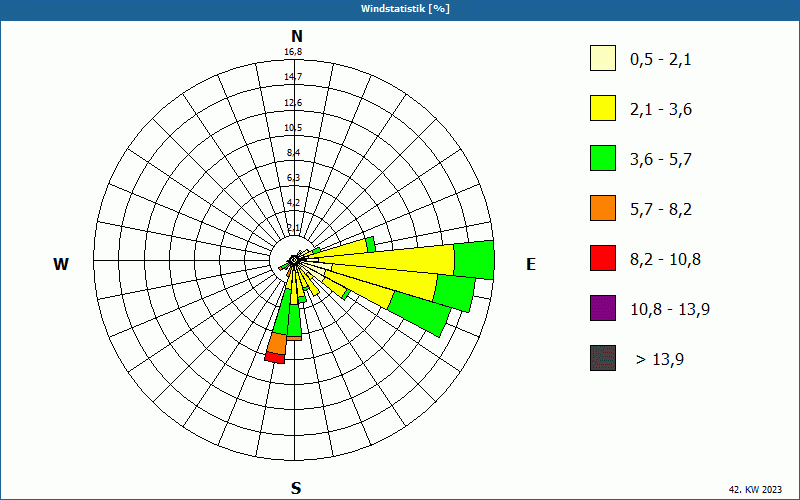Click the green 3,6 - 5,7 legend swatch
Screen dimensions: 800x500
click(603, 158)
